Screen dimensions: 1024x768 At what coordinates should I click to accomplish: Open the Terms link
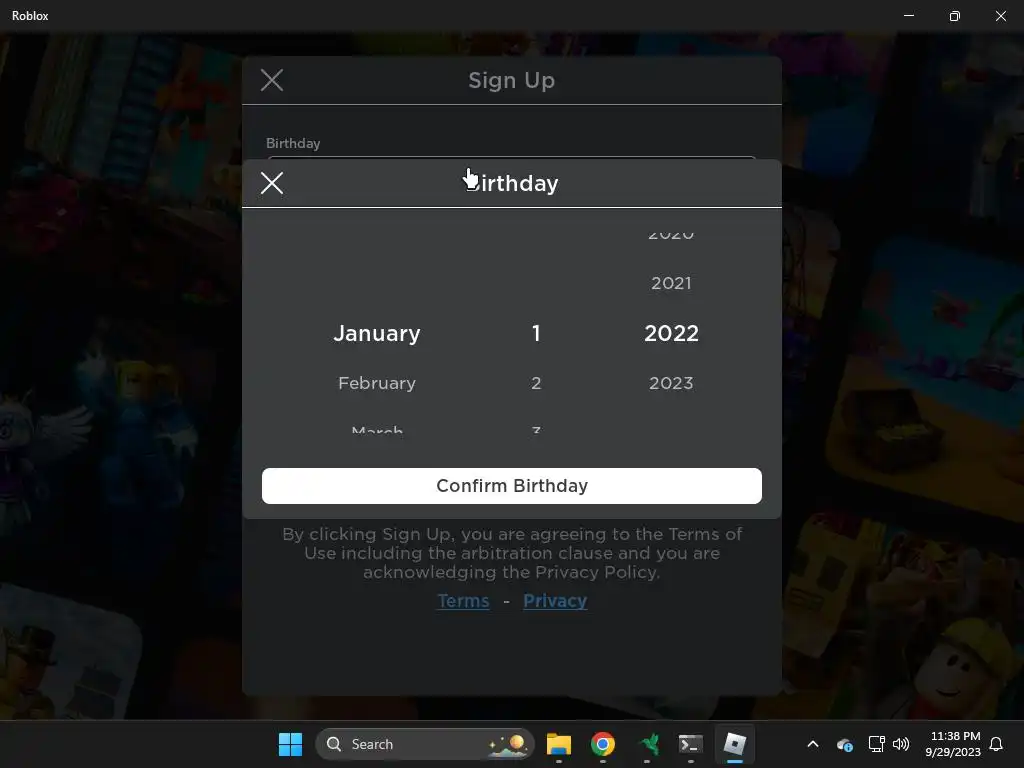click(463, 601)
